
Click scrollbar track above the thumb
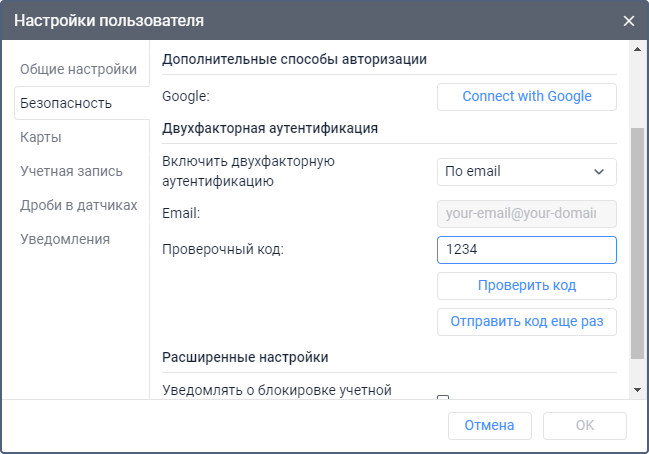click(637, 90)
